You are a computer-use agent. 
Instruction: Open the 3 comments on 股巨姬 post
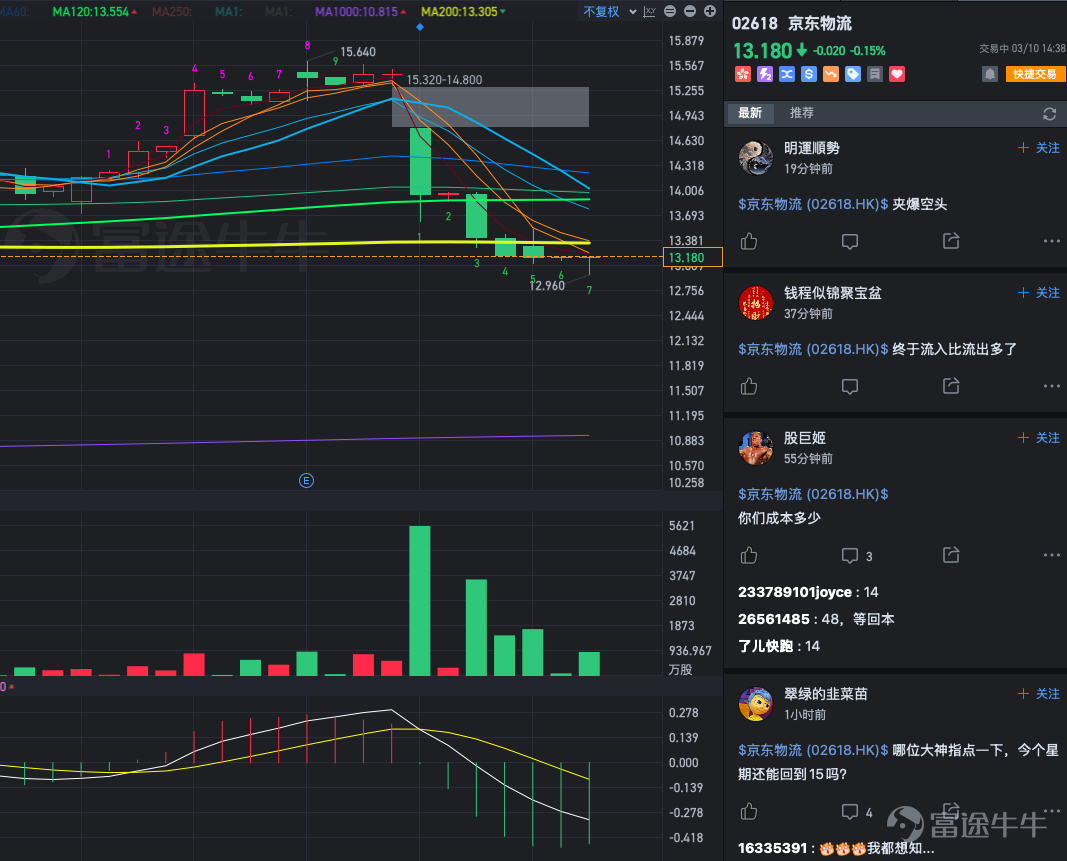[857, 556]
